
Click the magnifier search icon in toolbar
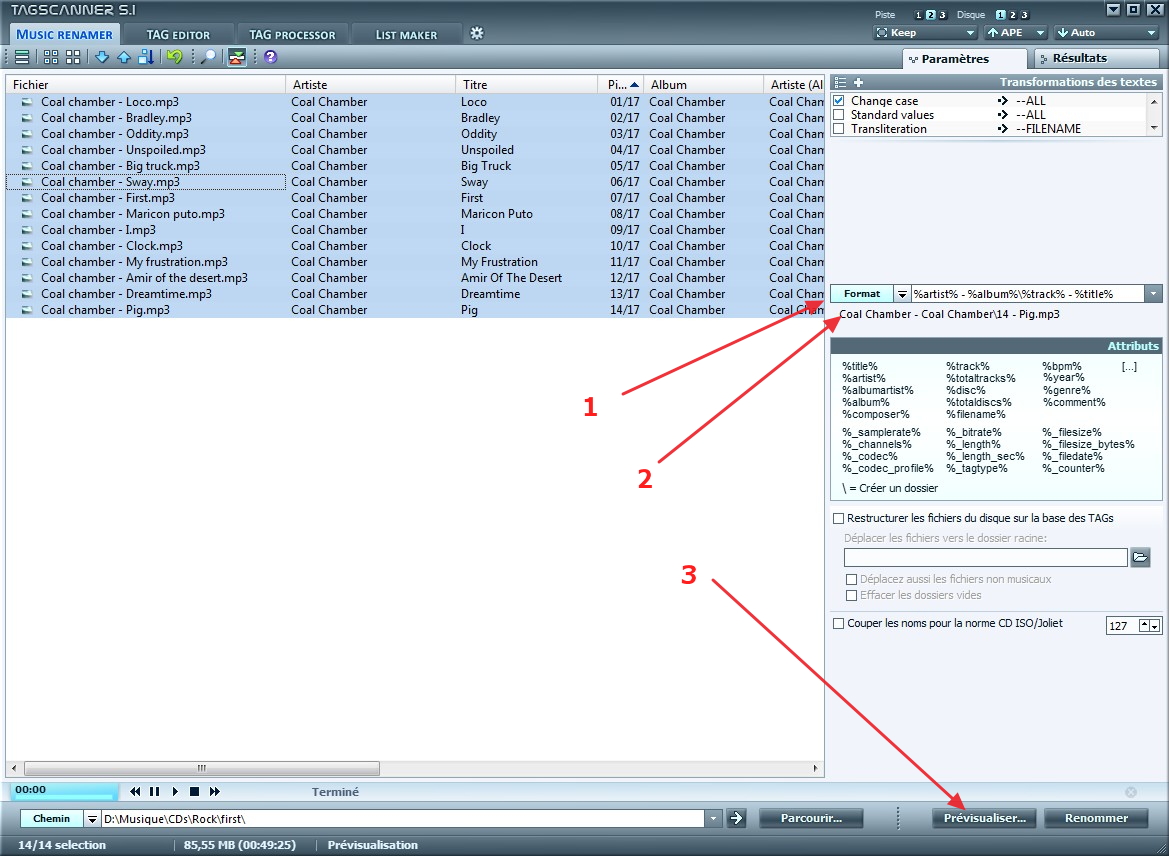tap(209, 57)
